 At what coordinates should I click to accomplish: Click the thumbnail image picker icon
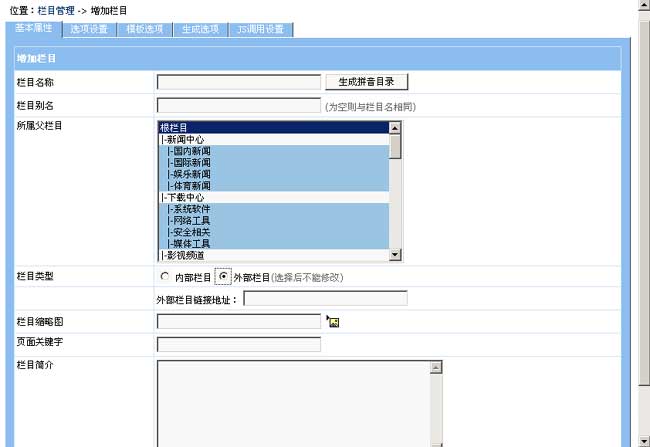333,321
